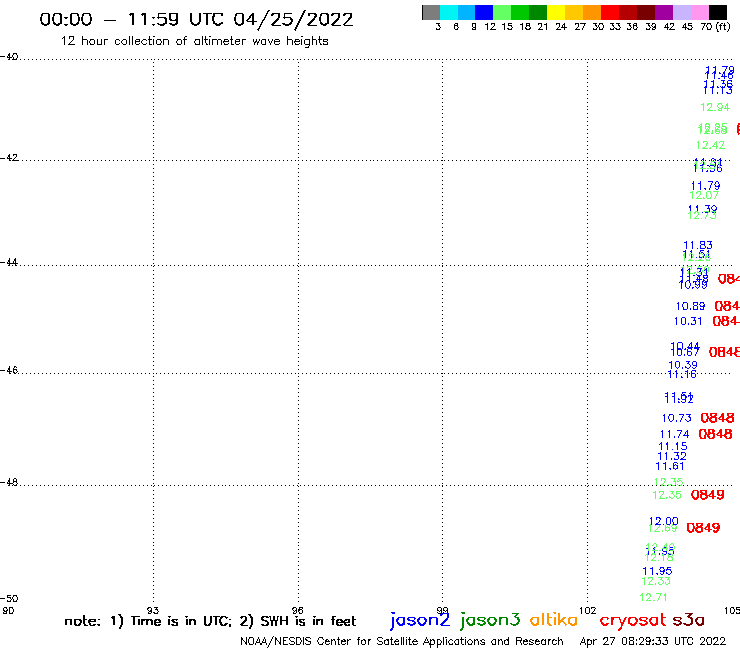The image size is (740, 650).
Task: Select the jason2 satellite label
Action: 420,620
